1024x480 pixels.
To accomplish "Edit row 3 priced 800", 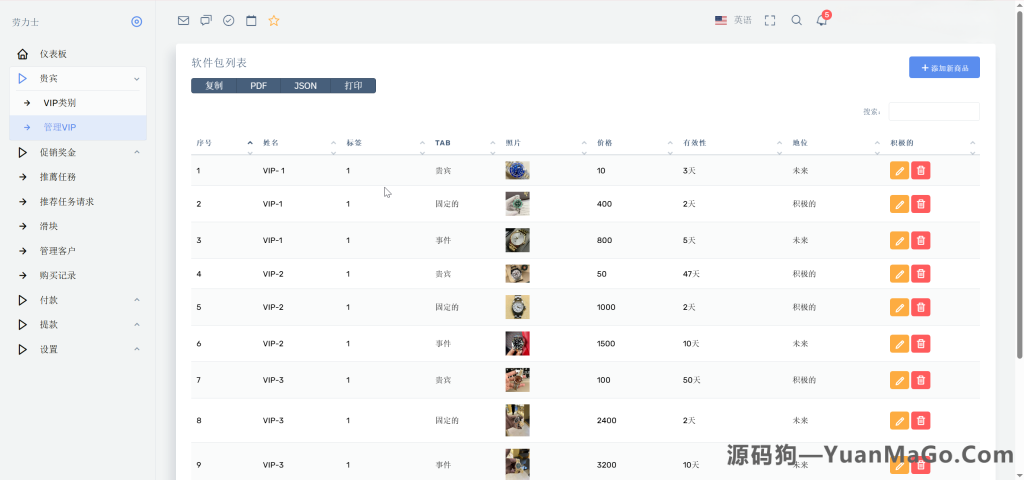I will click(x=899, y=240).
